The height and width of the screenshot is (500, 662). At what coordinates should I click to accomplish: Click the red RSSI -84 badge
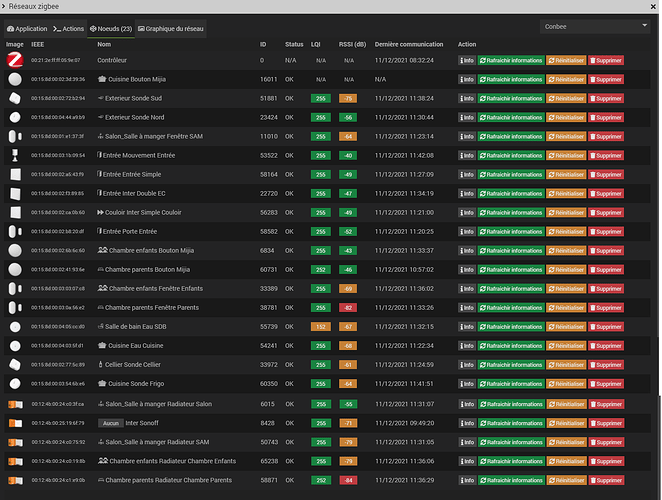point(348,480)
